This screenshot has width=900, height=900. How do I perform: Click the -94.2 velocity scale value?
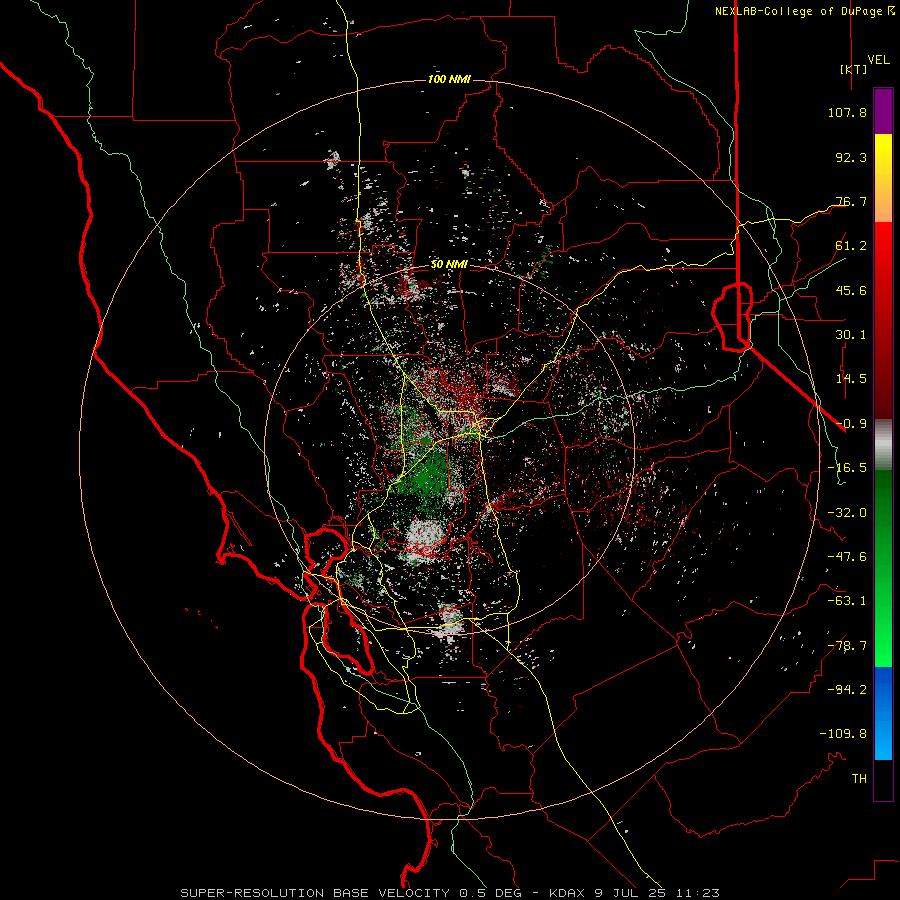pyautogui.click(x=847, y=690)
